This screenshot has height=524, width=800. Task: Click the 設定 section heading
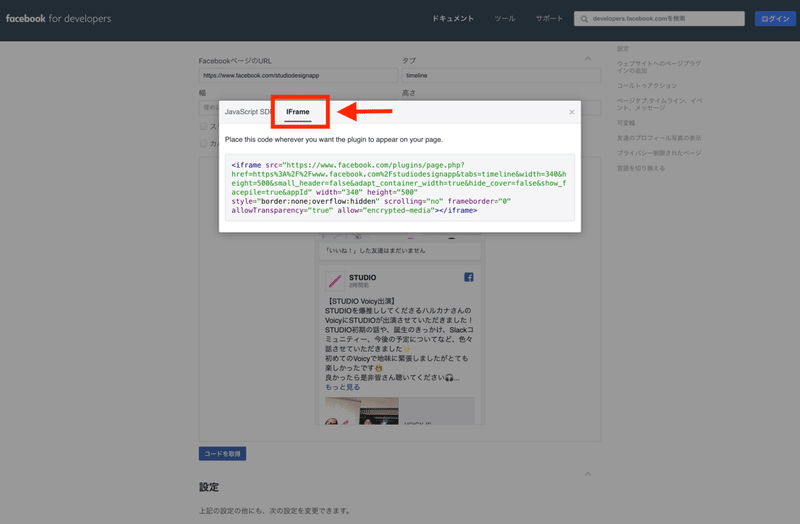pos(209,487)
